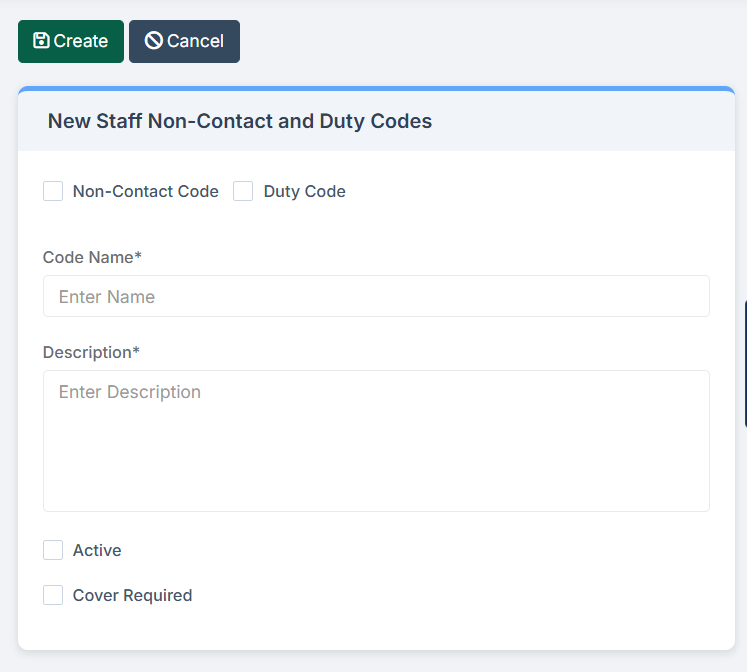
Task: Click the Cover Required label text
Action: point(132,595)
